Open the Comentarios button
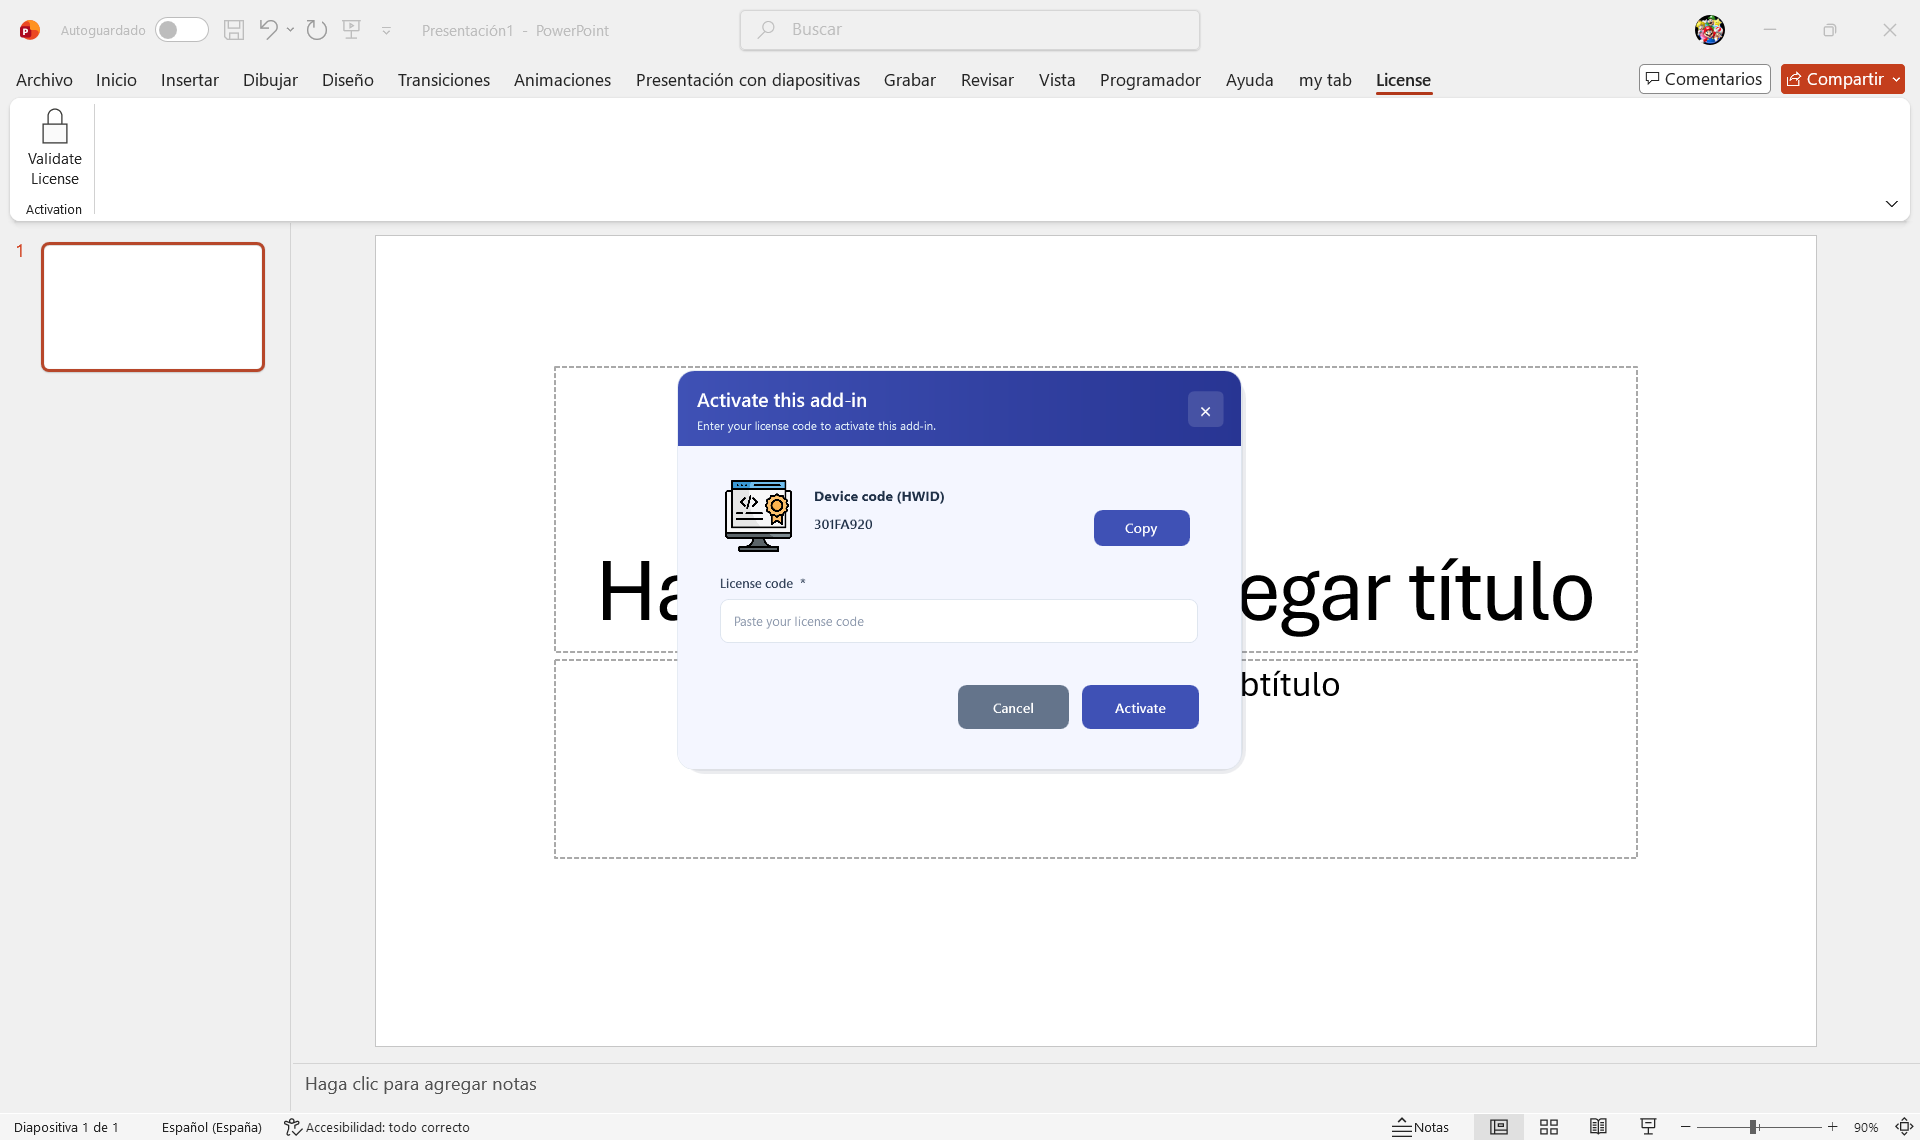The width and height of the screenshot is (1920, 1140). coord(1704,79)
